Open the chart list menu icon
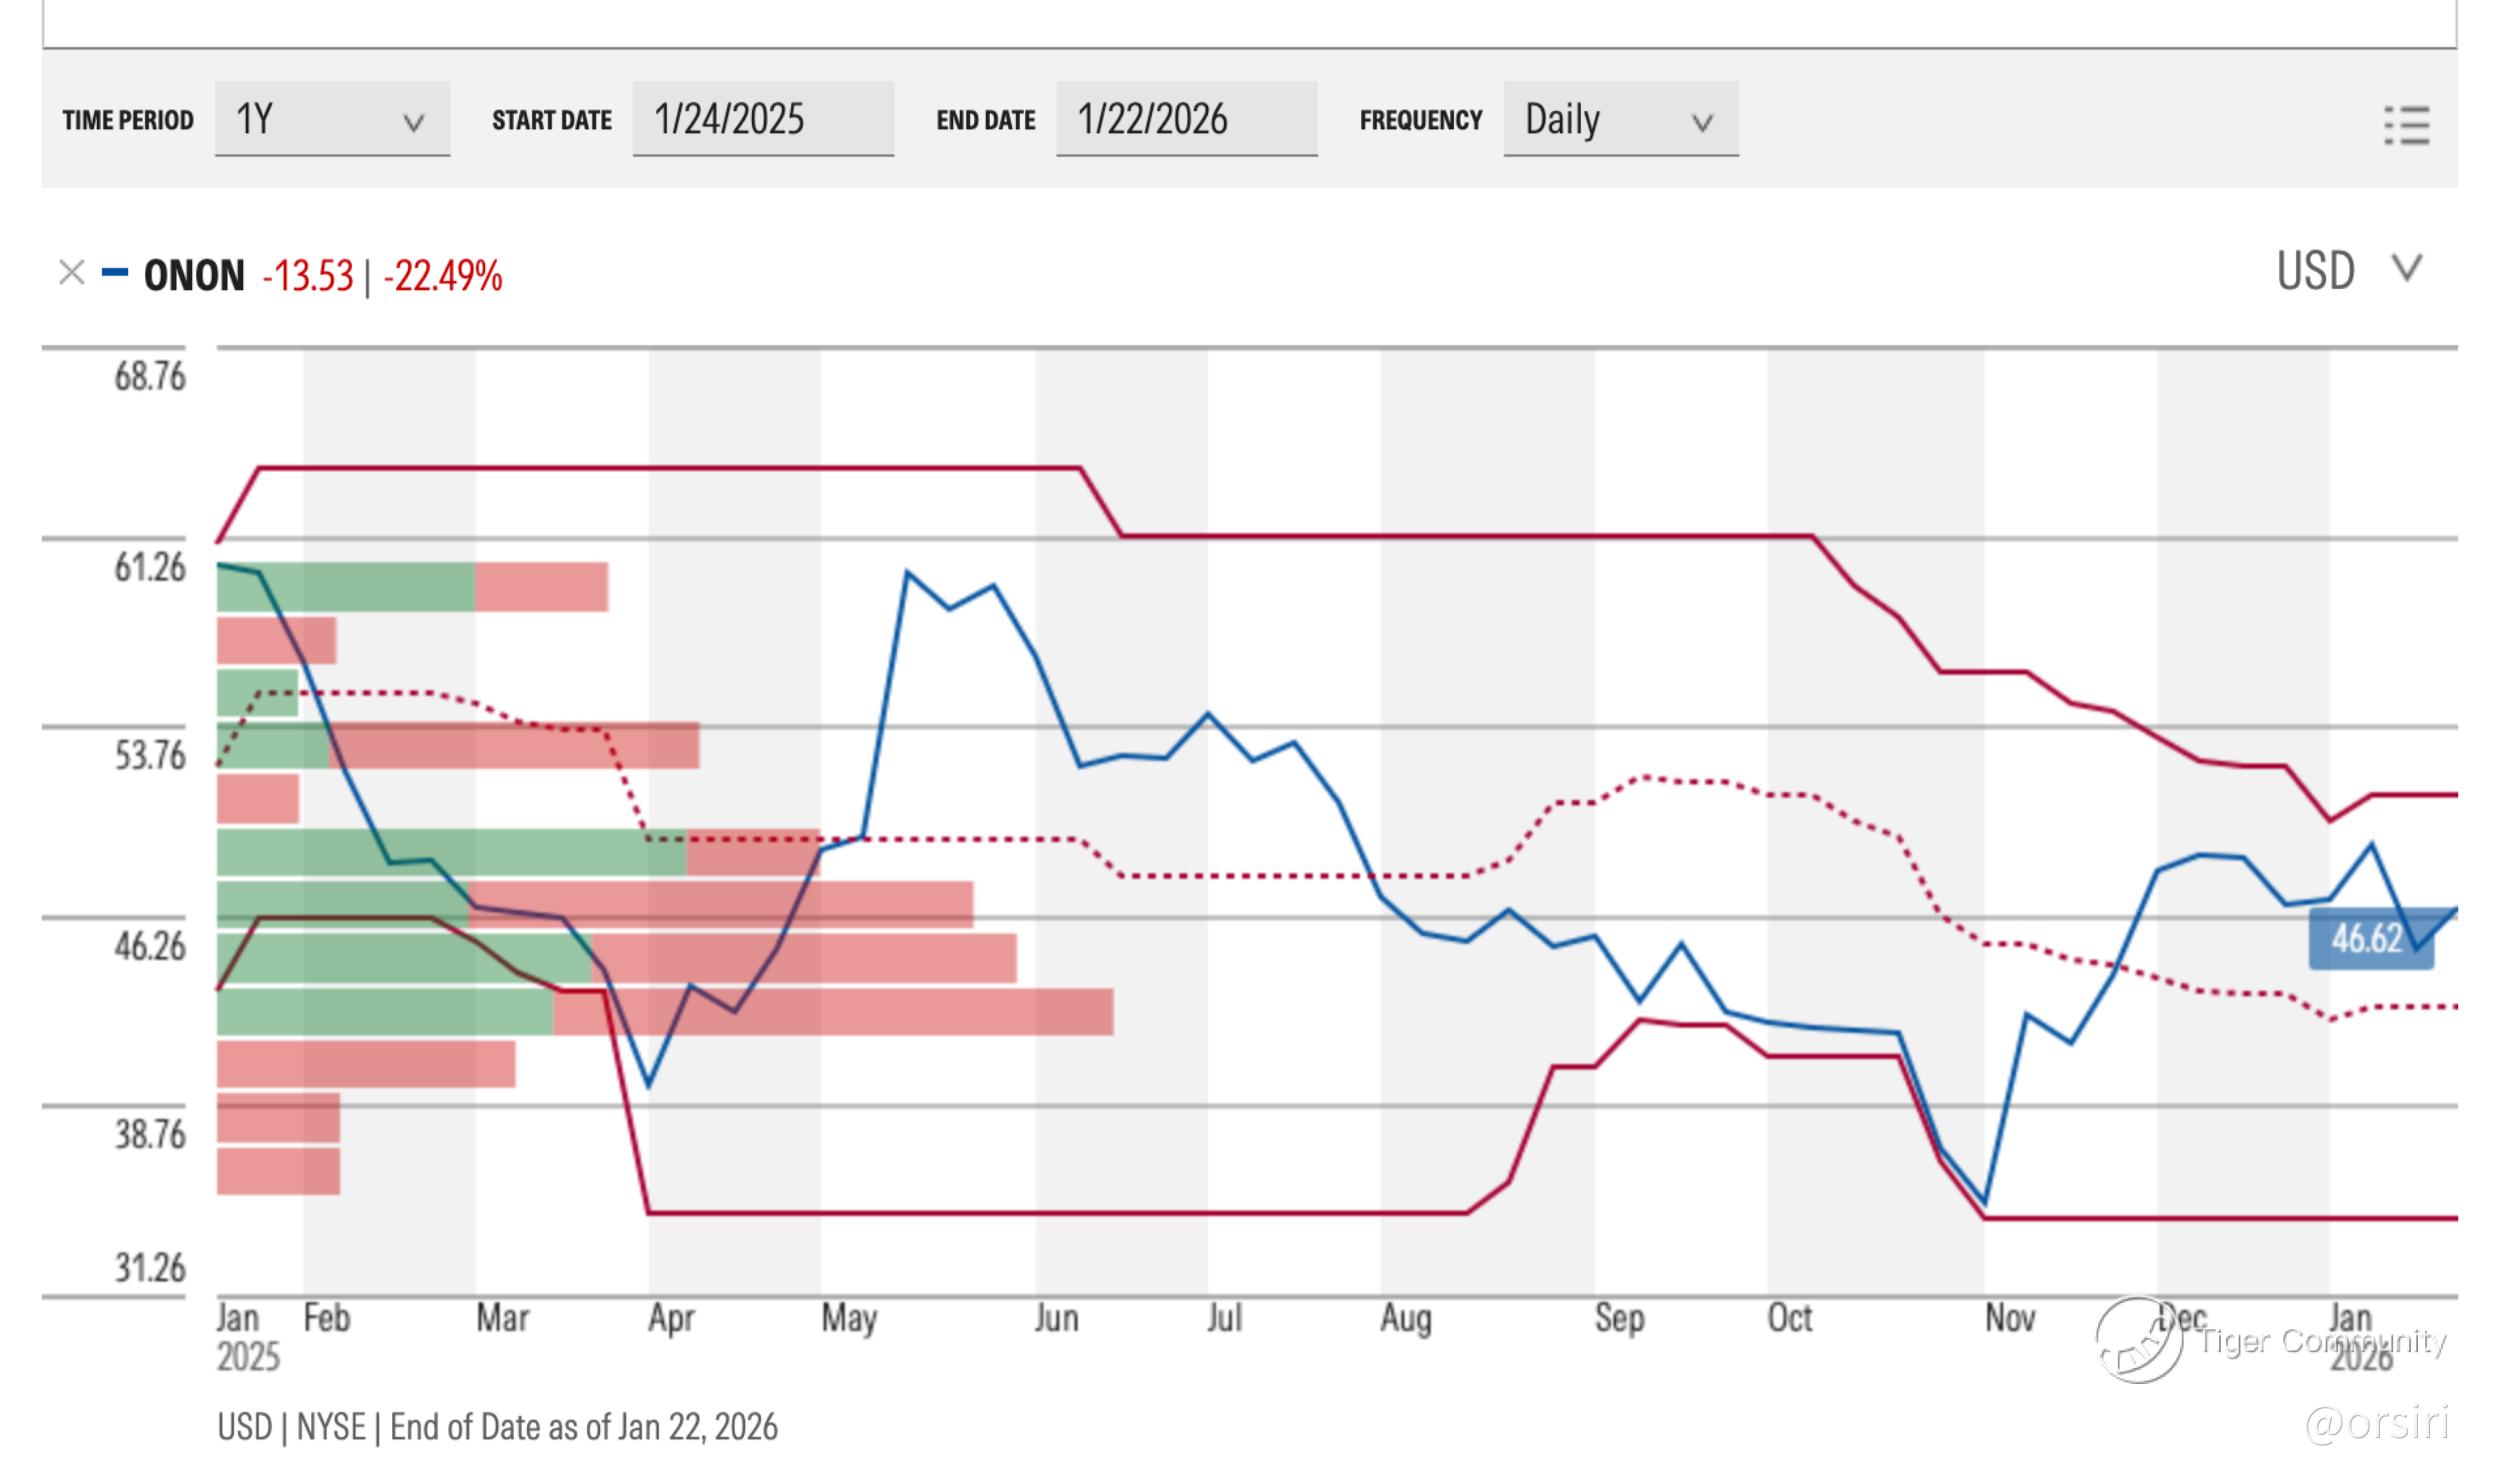 pyautogui.click(x=2406, y=125)
